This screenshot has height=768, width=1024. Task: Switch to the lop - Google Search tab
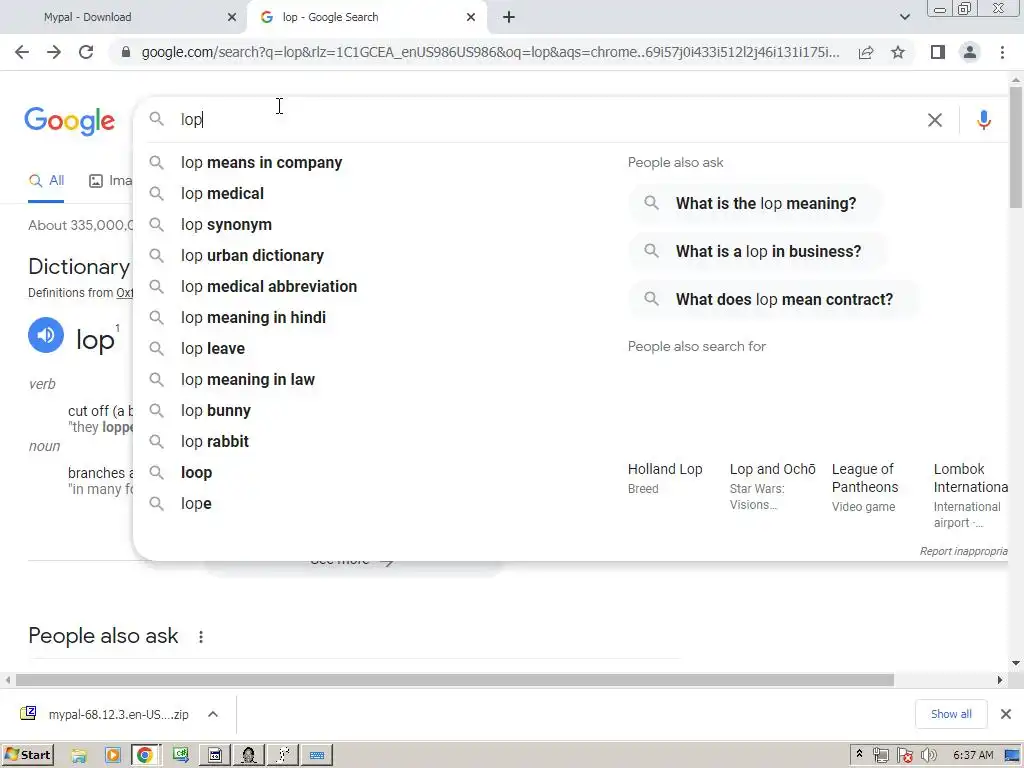click(366, 17)
